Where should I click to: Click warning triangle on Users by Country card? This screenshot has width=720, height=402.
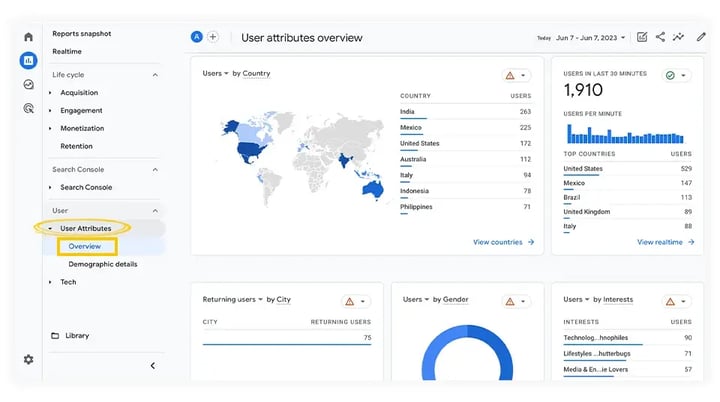[510, 75]
